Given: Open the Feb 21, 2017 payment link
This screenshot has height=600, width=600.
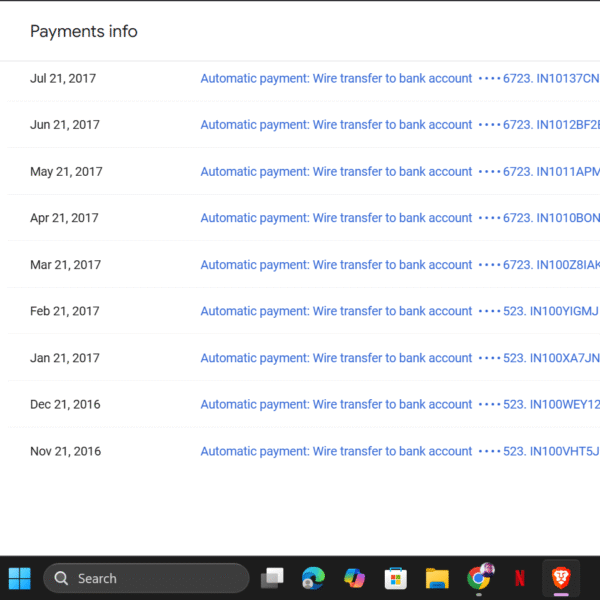Looking at the screenshot, I should coord(400,311).
